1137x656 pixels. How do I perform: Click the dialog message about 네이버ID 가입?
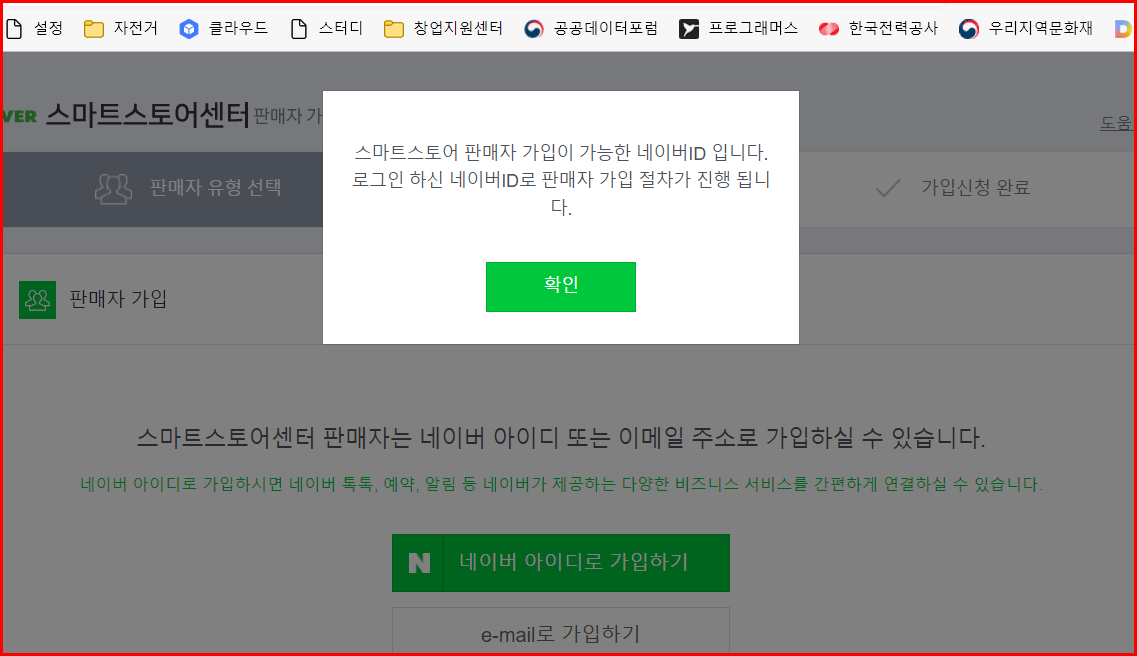[561, 180]
